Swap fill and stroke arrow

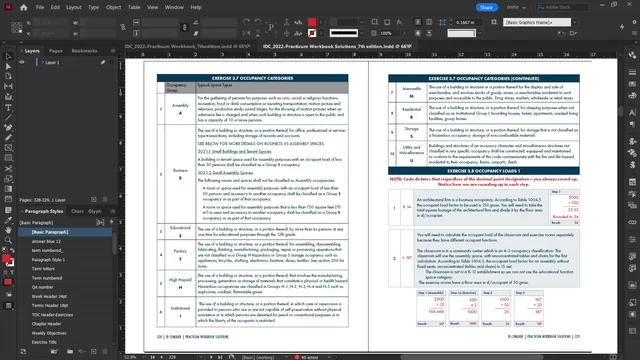tap(12, 250)
